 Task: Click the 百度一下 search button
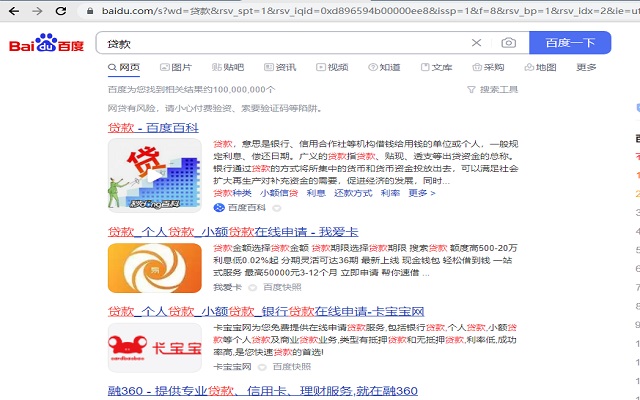[x=570, y=42]
